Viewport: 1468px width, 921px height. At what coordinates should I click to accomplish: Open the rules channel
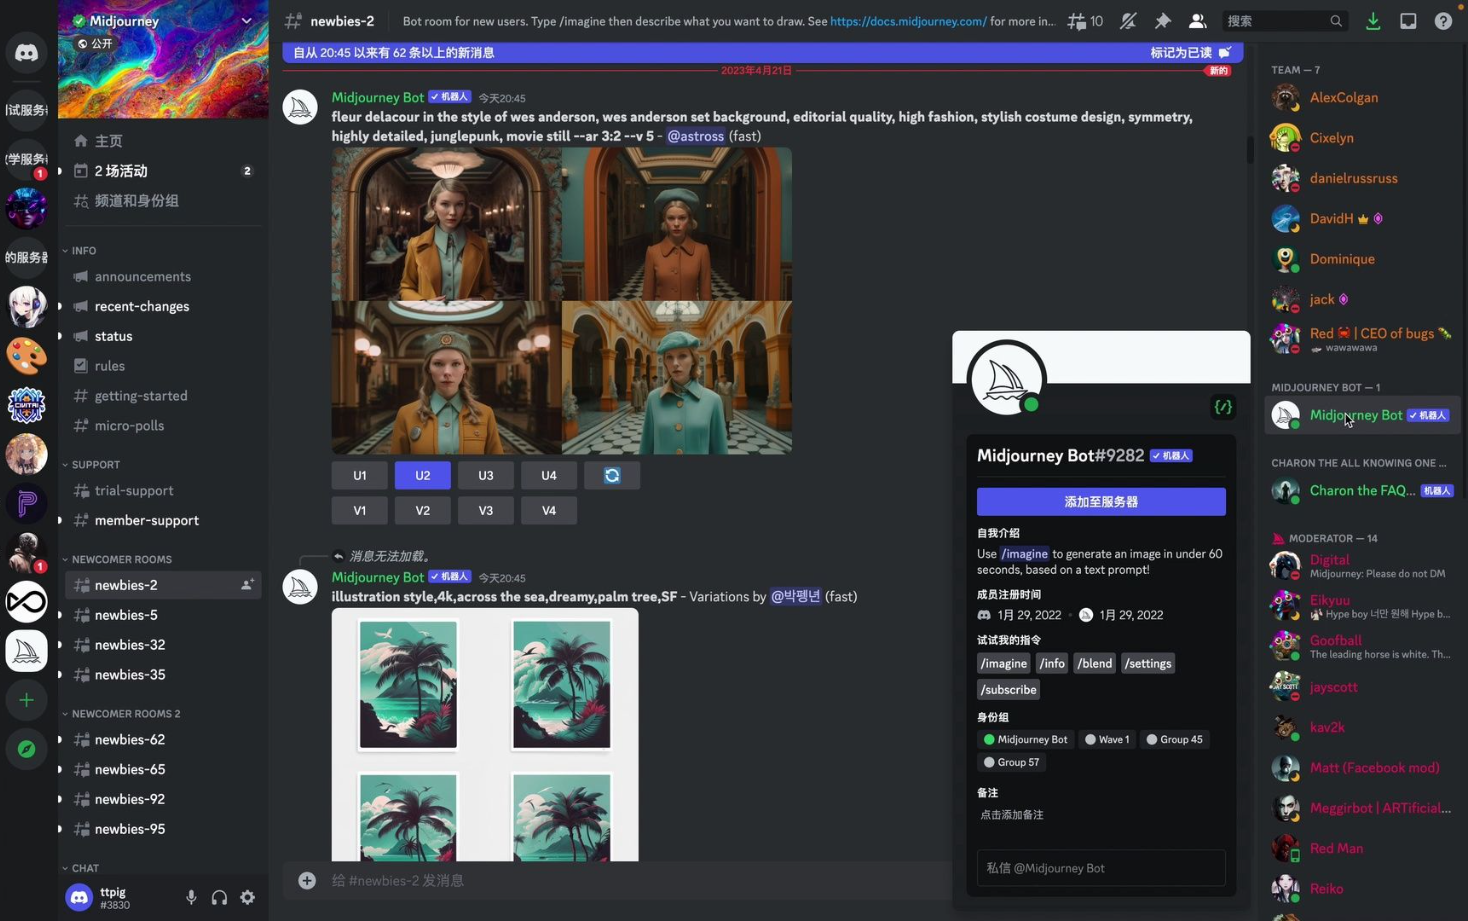click(x=163, y=366)
